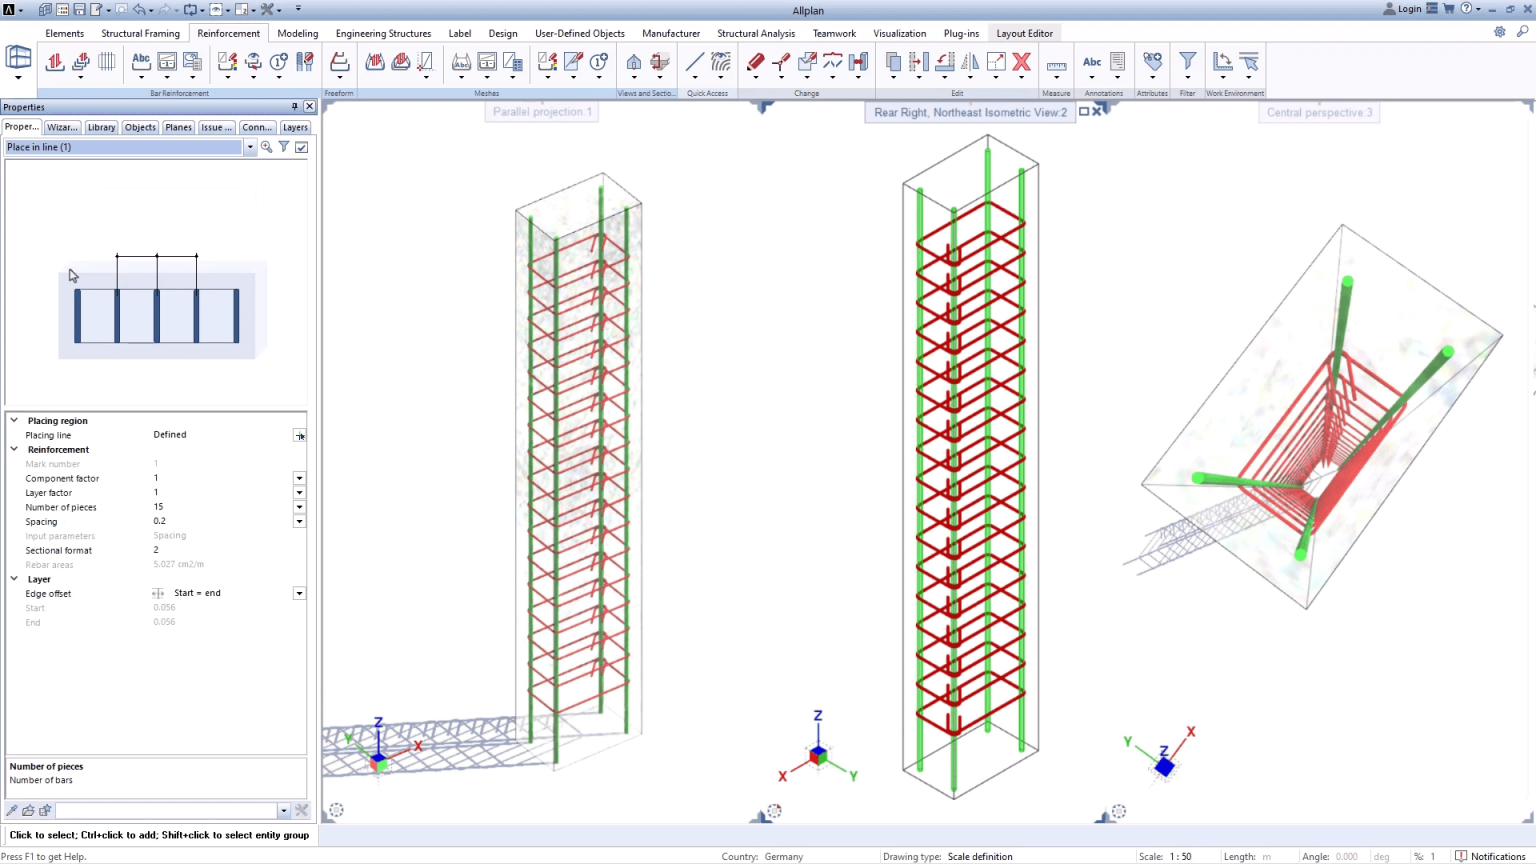Pin the Properties palette
1536x864 pixels.
[294, 107]
